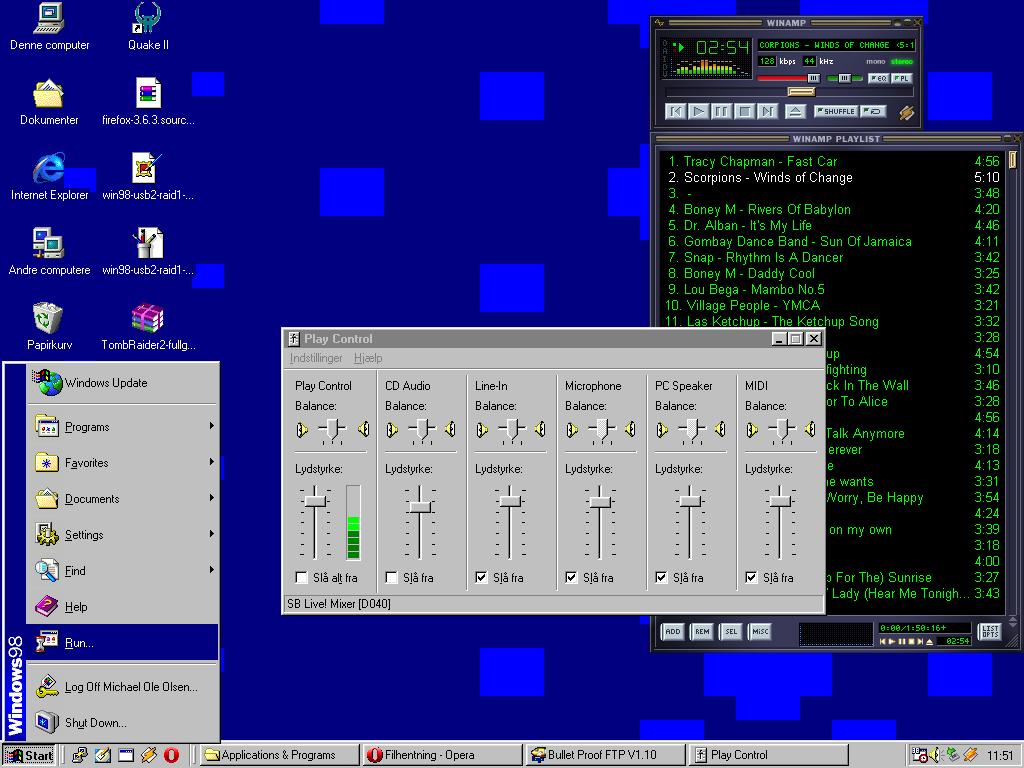This screenshot has height=768, width=1024.
Task: Open Hjælp menu in Play Control
Action: coord(368,358)
